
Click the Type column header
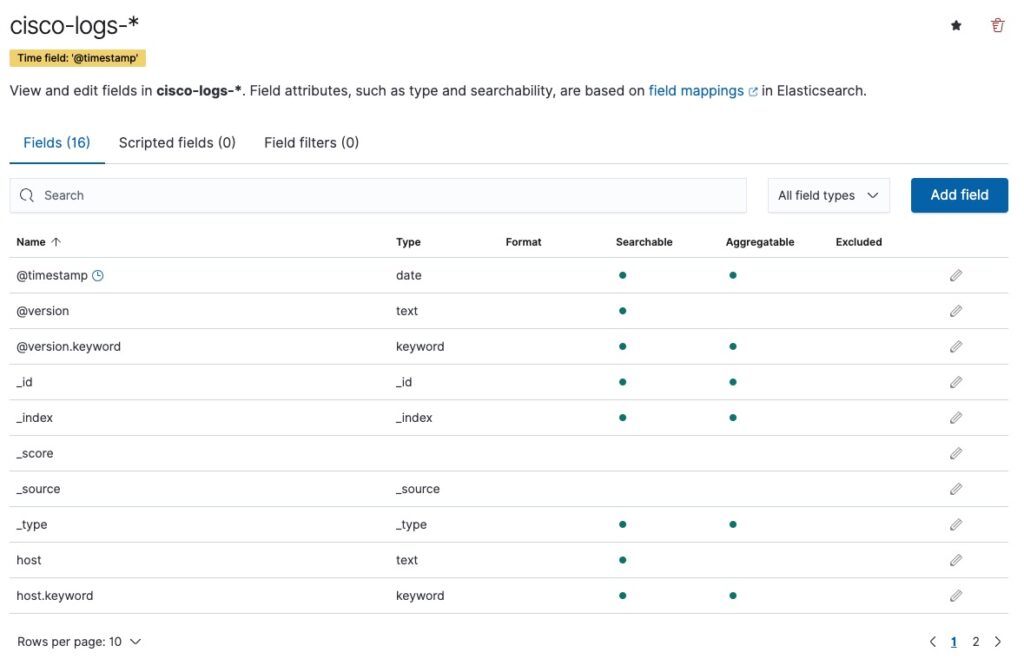[408, 242]
